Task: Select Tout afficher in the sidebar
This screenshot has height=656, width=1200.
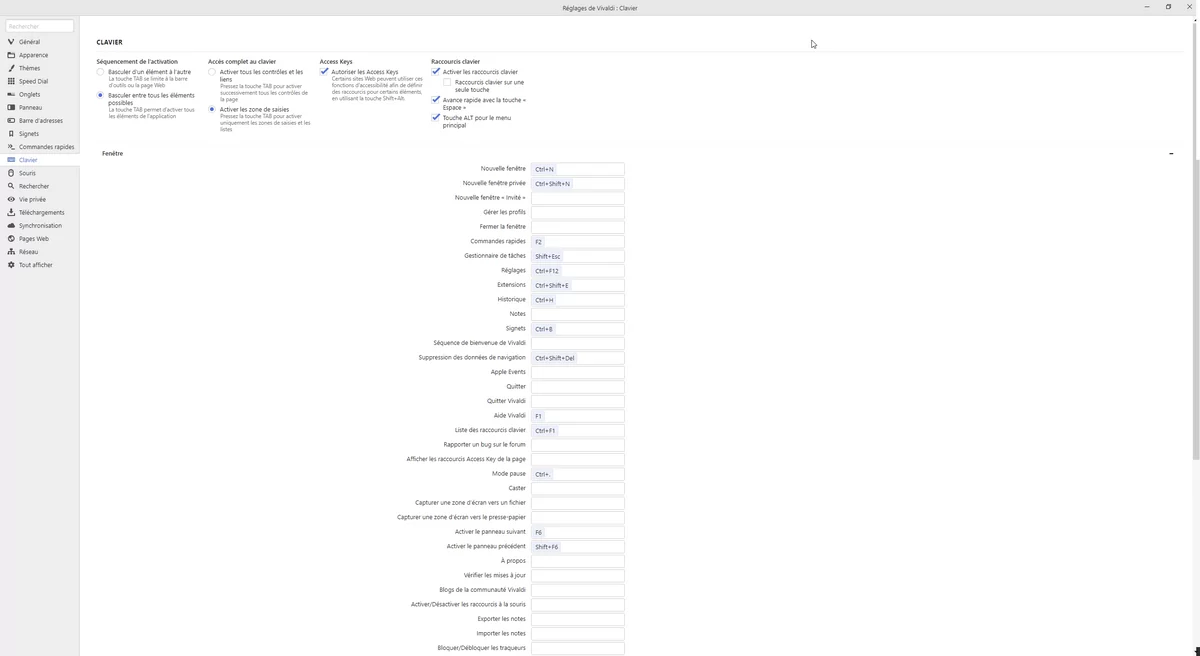Action: click(x=40, y=265)
